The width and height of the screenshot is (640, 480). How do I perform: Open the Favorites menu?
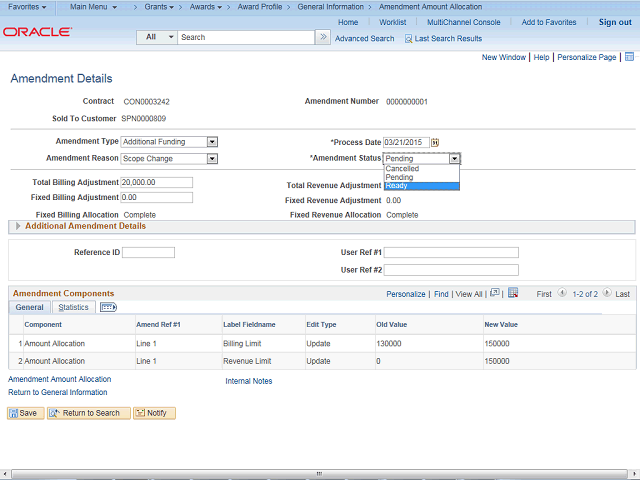[x=28, y=7]
